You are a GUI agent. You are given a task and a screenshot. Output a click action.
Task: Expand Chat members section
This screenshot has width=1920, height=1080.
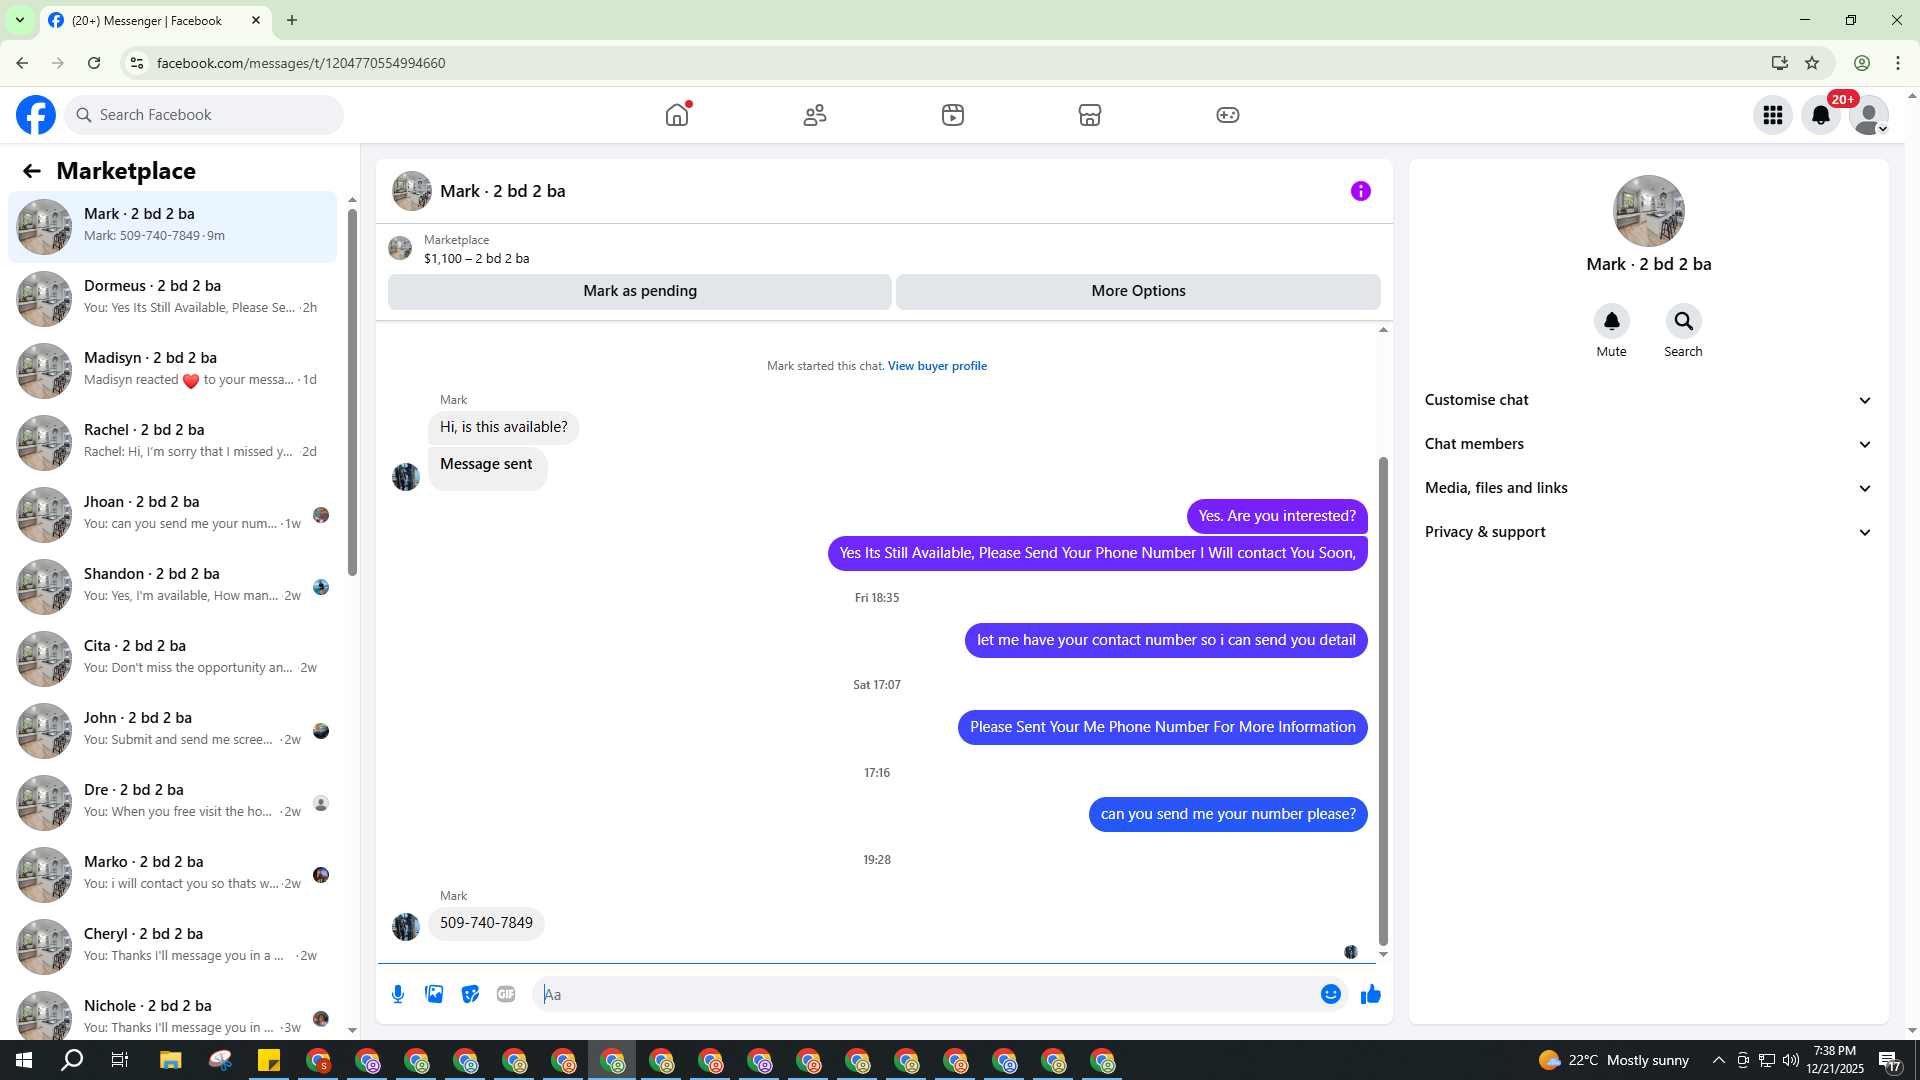(x=1648, y=444)
